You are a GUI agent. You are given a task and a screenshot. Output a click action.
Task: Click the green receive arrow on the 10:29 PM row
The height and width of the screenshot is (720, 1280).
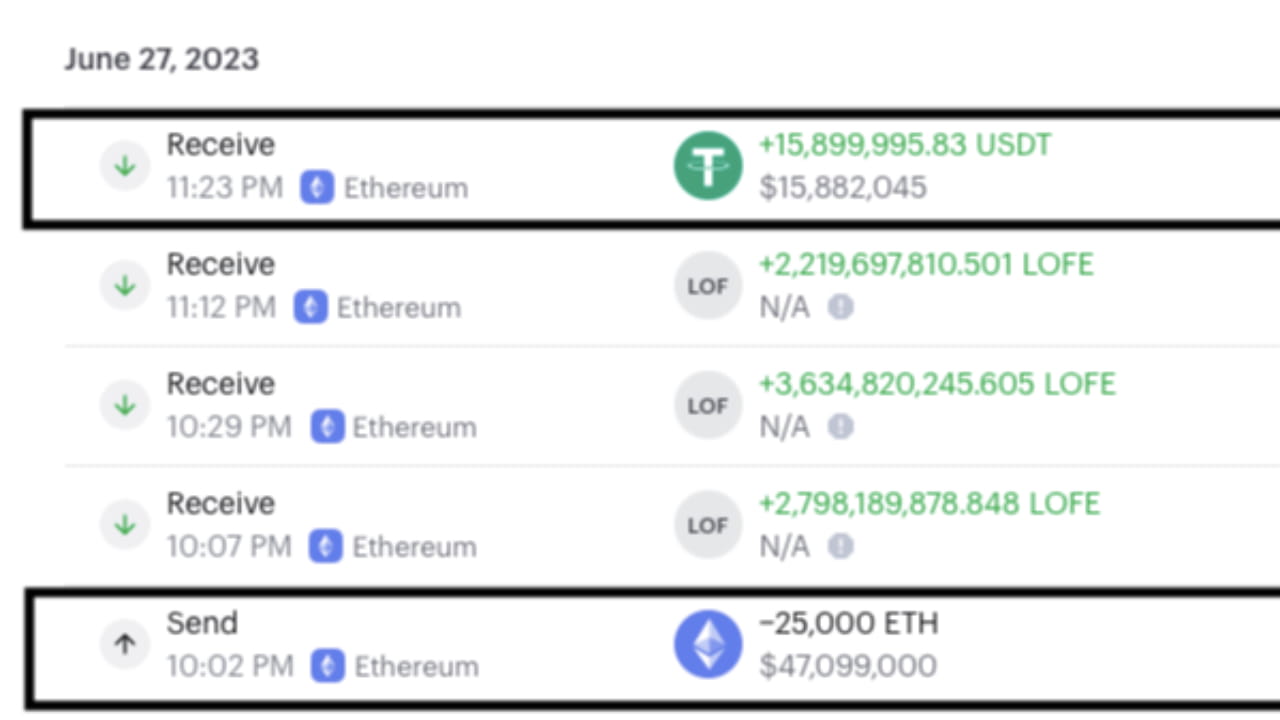pyautogui.click(x=125, y=405)
